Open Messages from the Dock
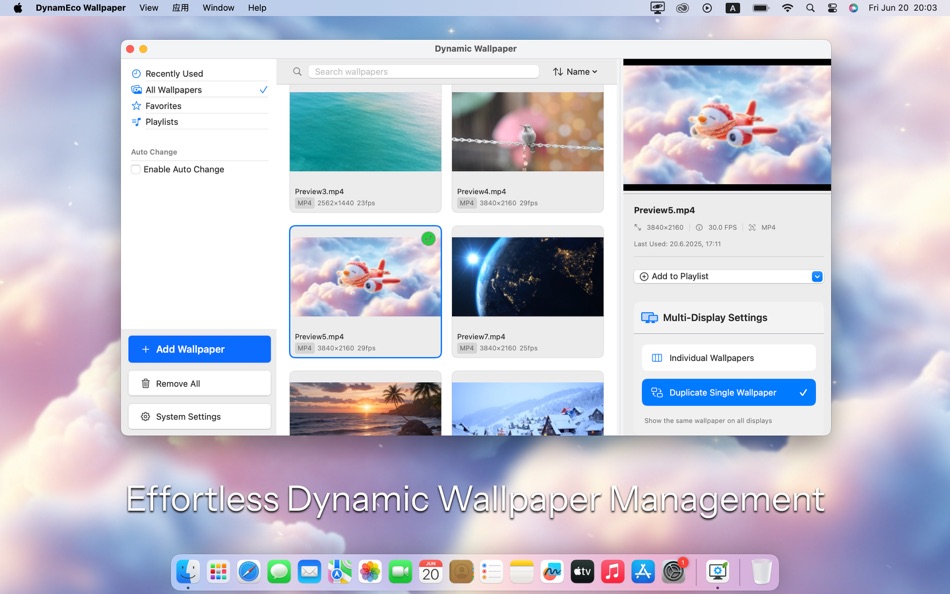This screenshot has width=950, height=594. 279,571
